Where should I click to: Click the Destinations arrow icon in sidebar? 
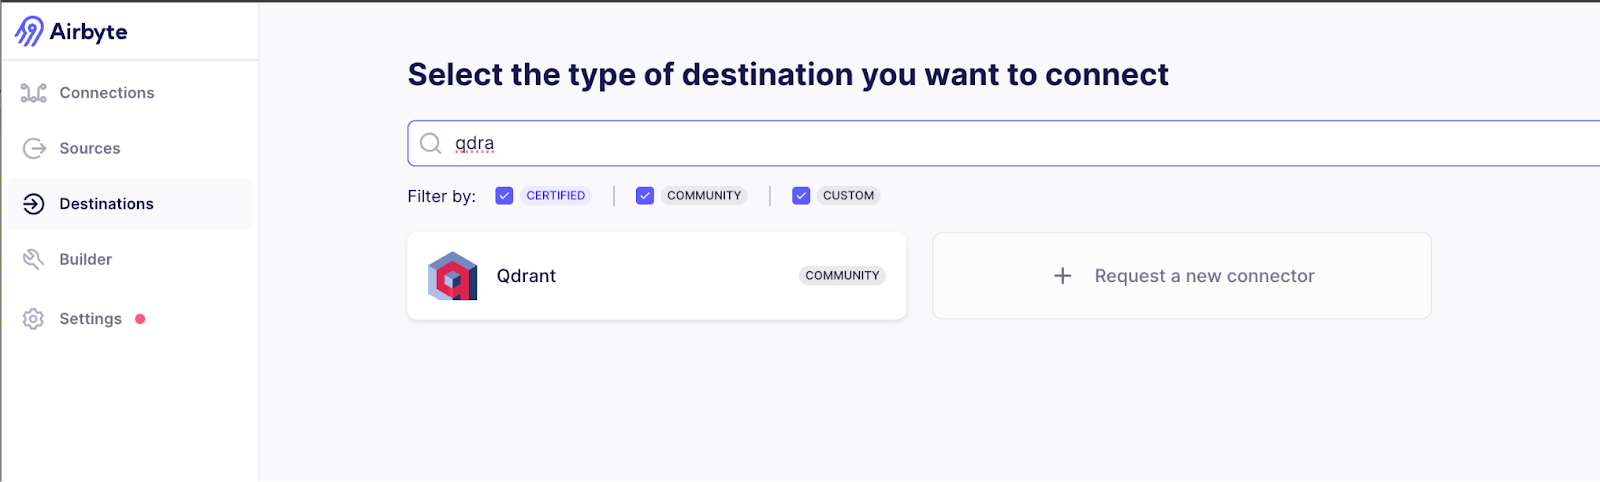coord(33,204)
